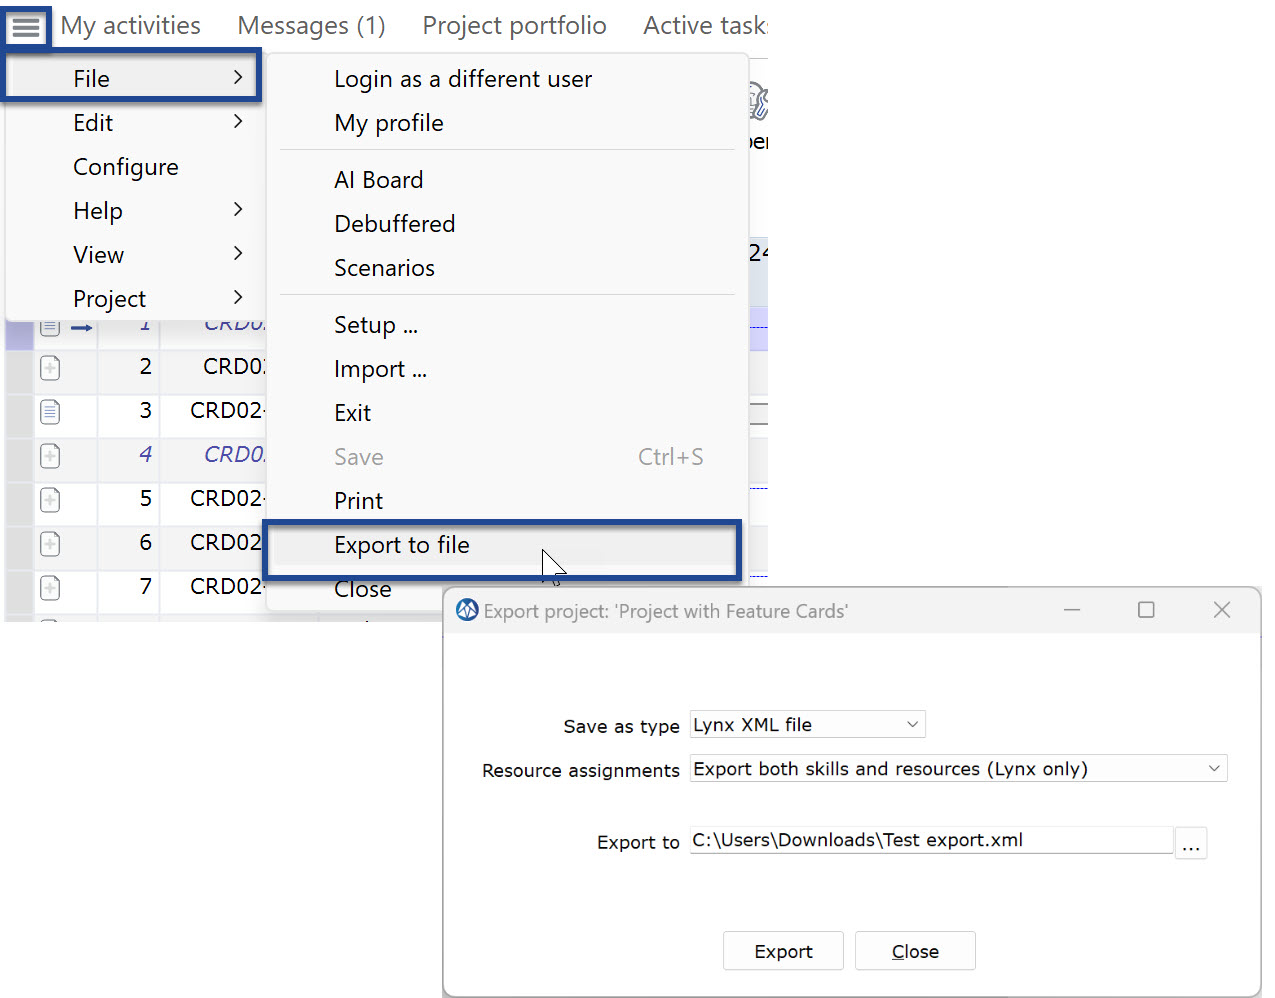Open Project portfolio from the menu bar
Image resolution: width=1275 pixels, height=998 pixels.
click(514, 26)
